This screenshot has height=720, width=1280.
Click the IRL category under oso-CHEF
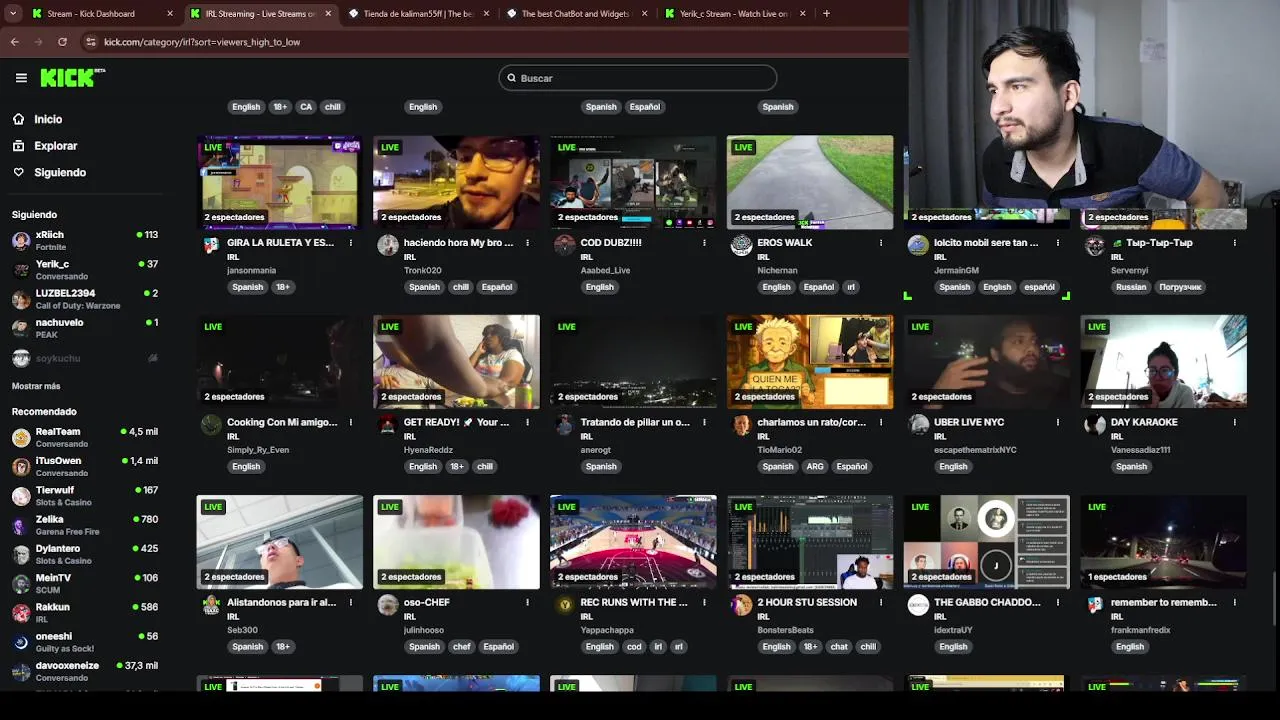click(x=409, y=617)
